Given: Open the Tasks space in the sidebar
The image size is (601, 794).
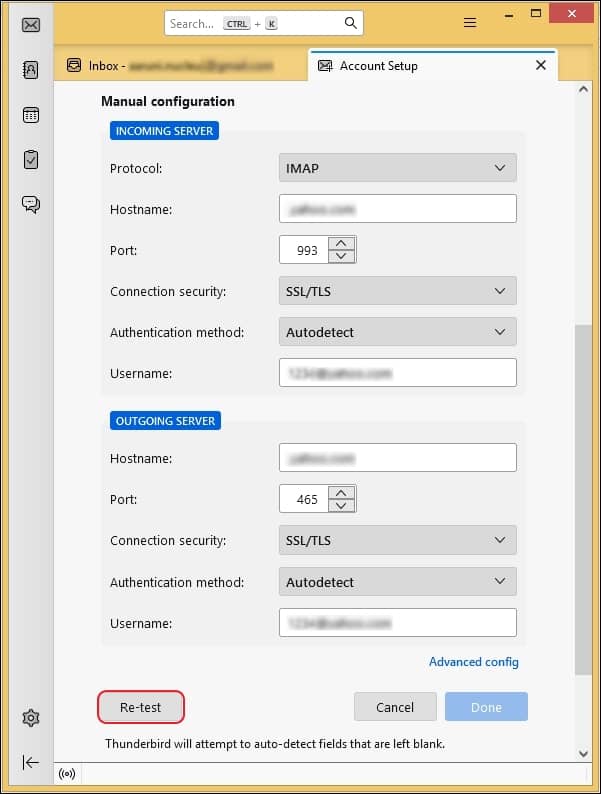Looking at the screenshot, I should tap(31, 160).
